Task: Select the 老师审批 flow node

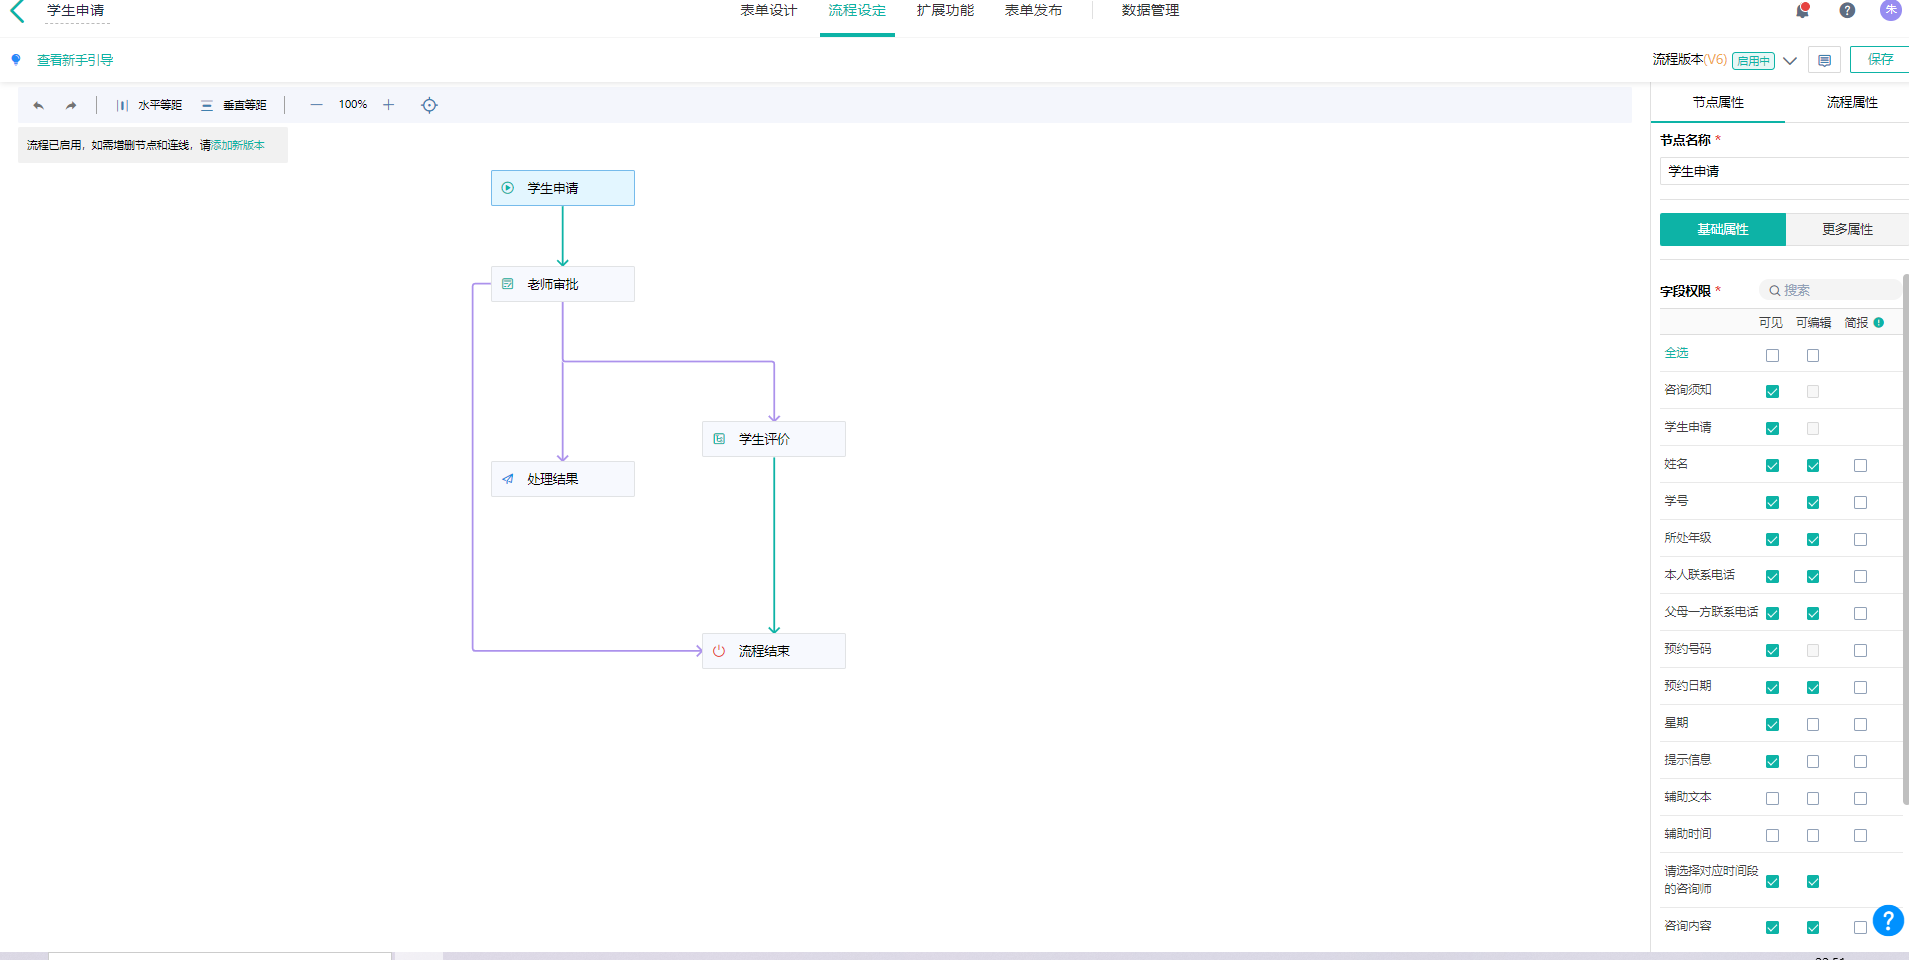Action: click(x=562, y=284)
